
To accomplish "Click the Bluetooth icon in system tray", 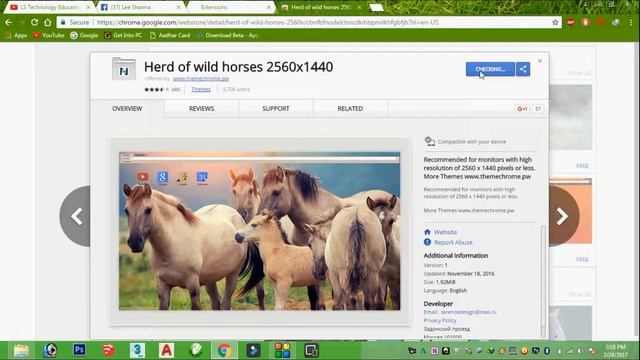I will coord(547,351).
